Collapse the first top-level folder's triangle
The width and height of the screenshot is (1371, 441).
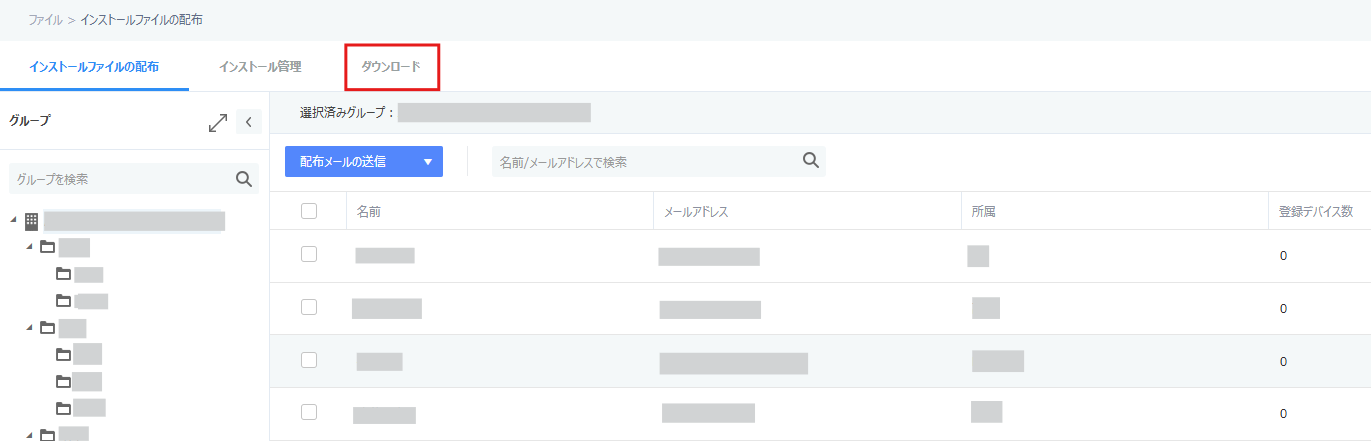tap(30, 247)
